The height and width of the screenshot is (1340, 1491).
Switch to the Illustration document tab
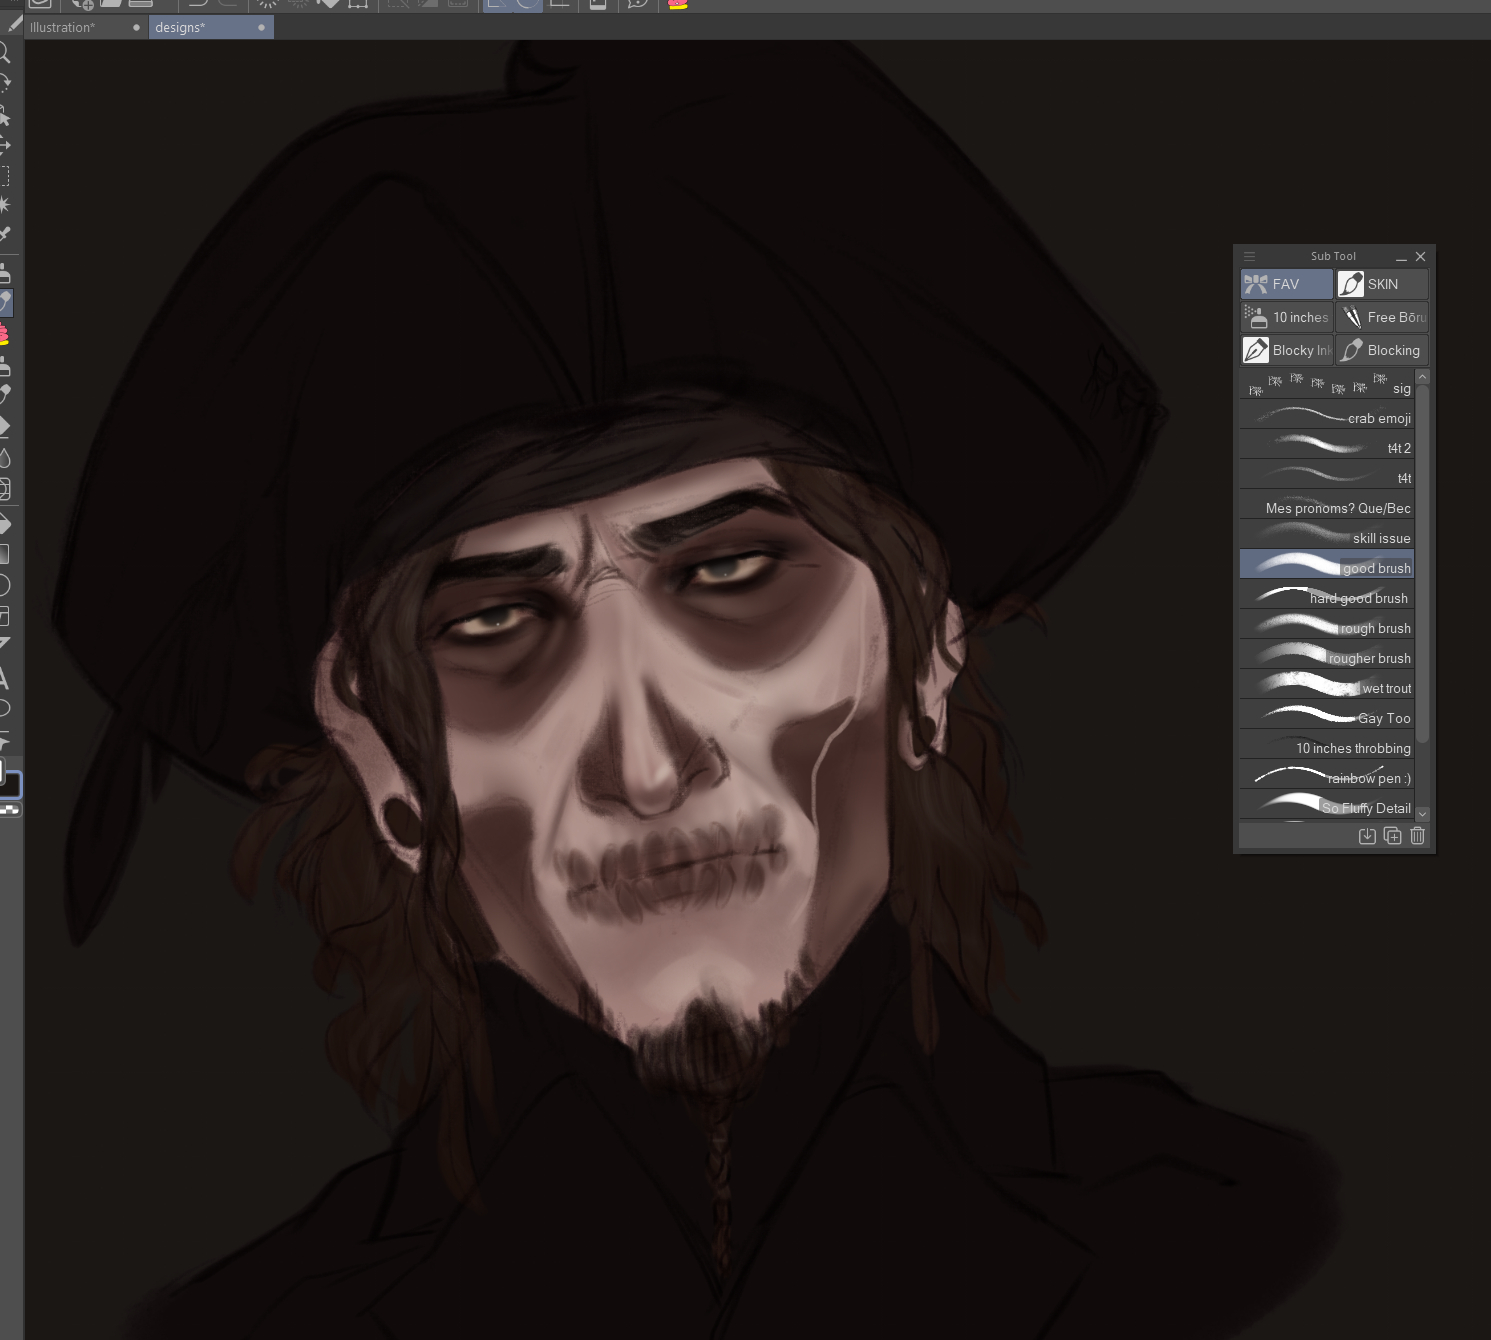click(x=63, y=27)
